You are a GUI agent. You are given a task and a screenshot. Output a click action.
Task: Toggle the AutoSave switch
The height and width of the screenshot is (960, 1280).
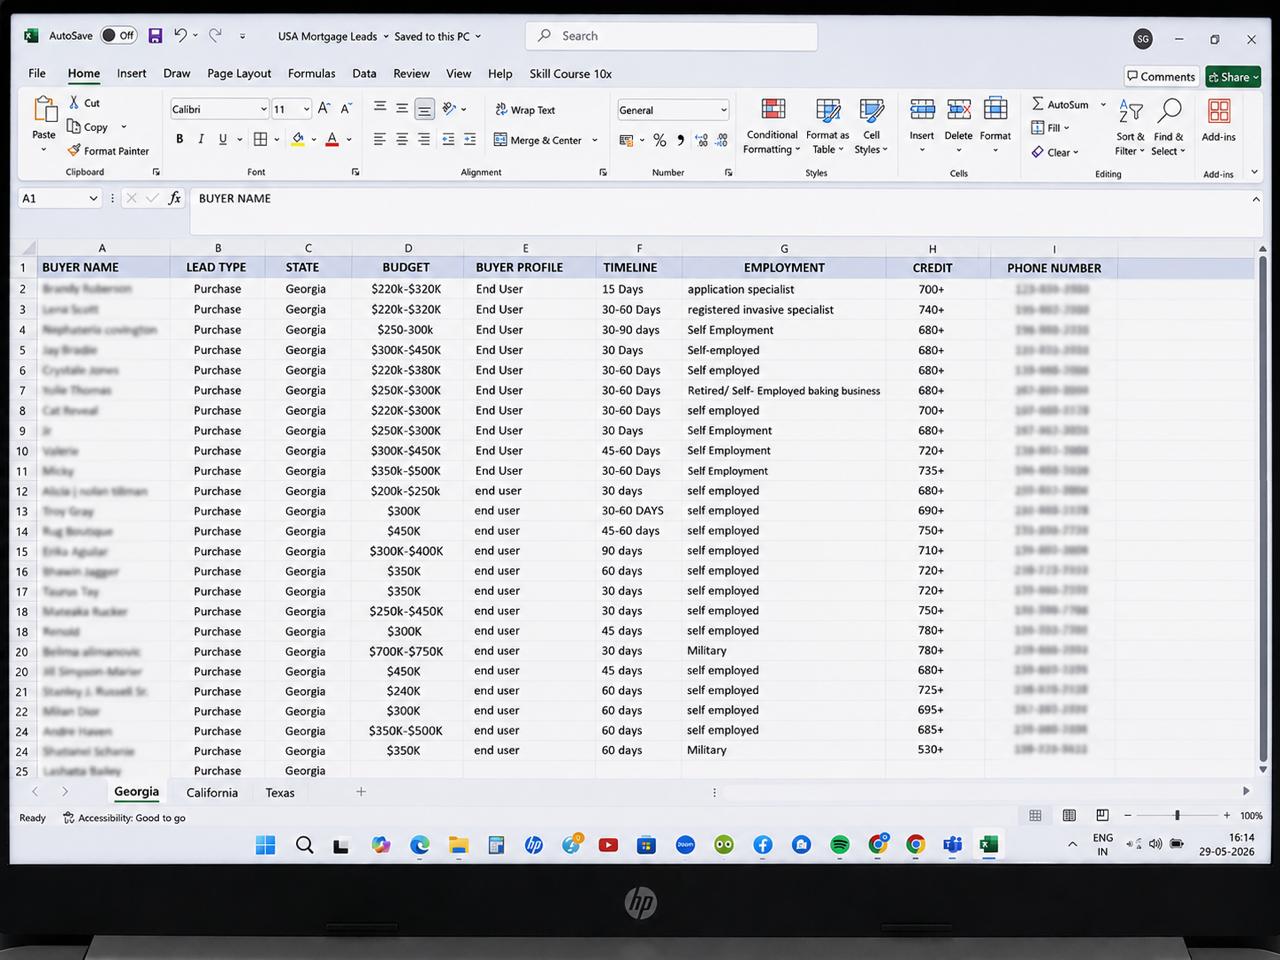click(118, 35)
